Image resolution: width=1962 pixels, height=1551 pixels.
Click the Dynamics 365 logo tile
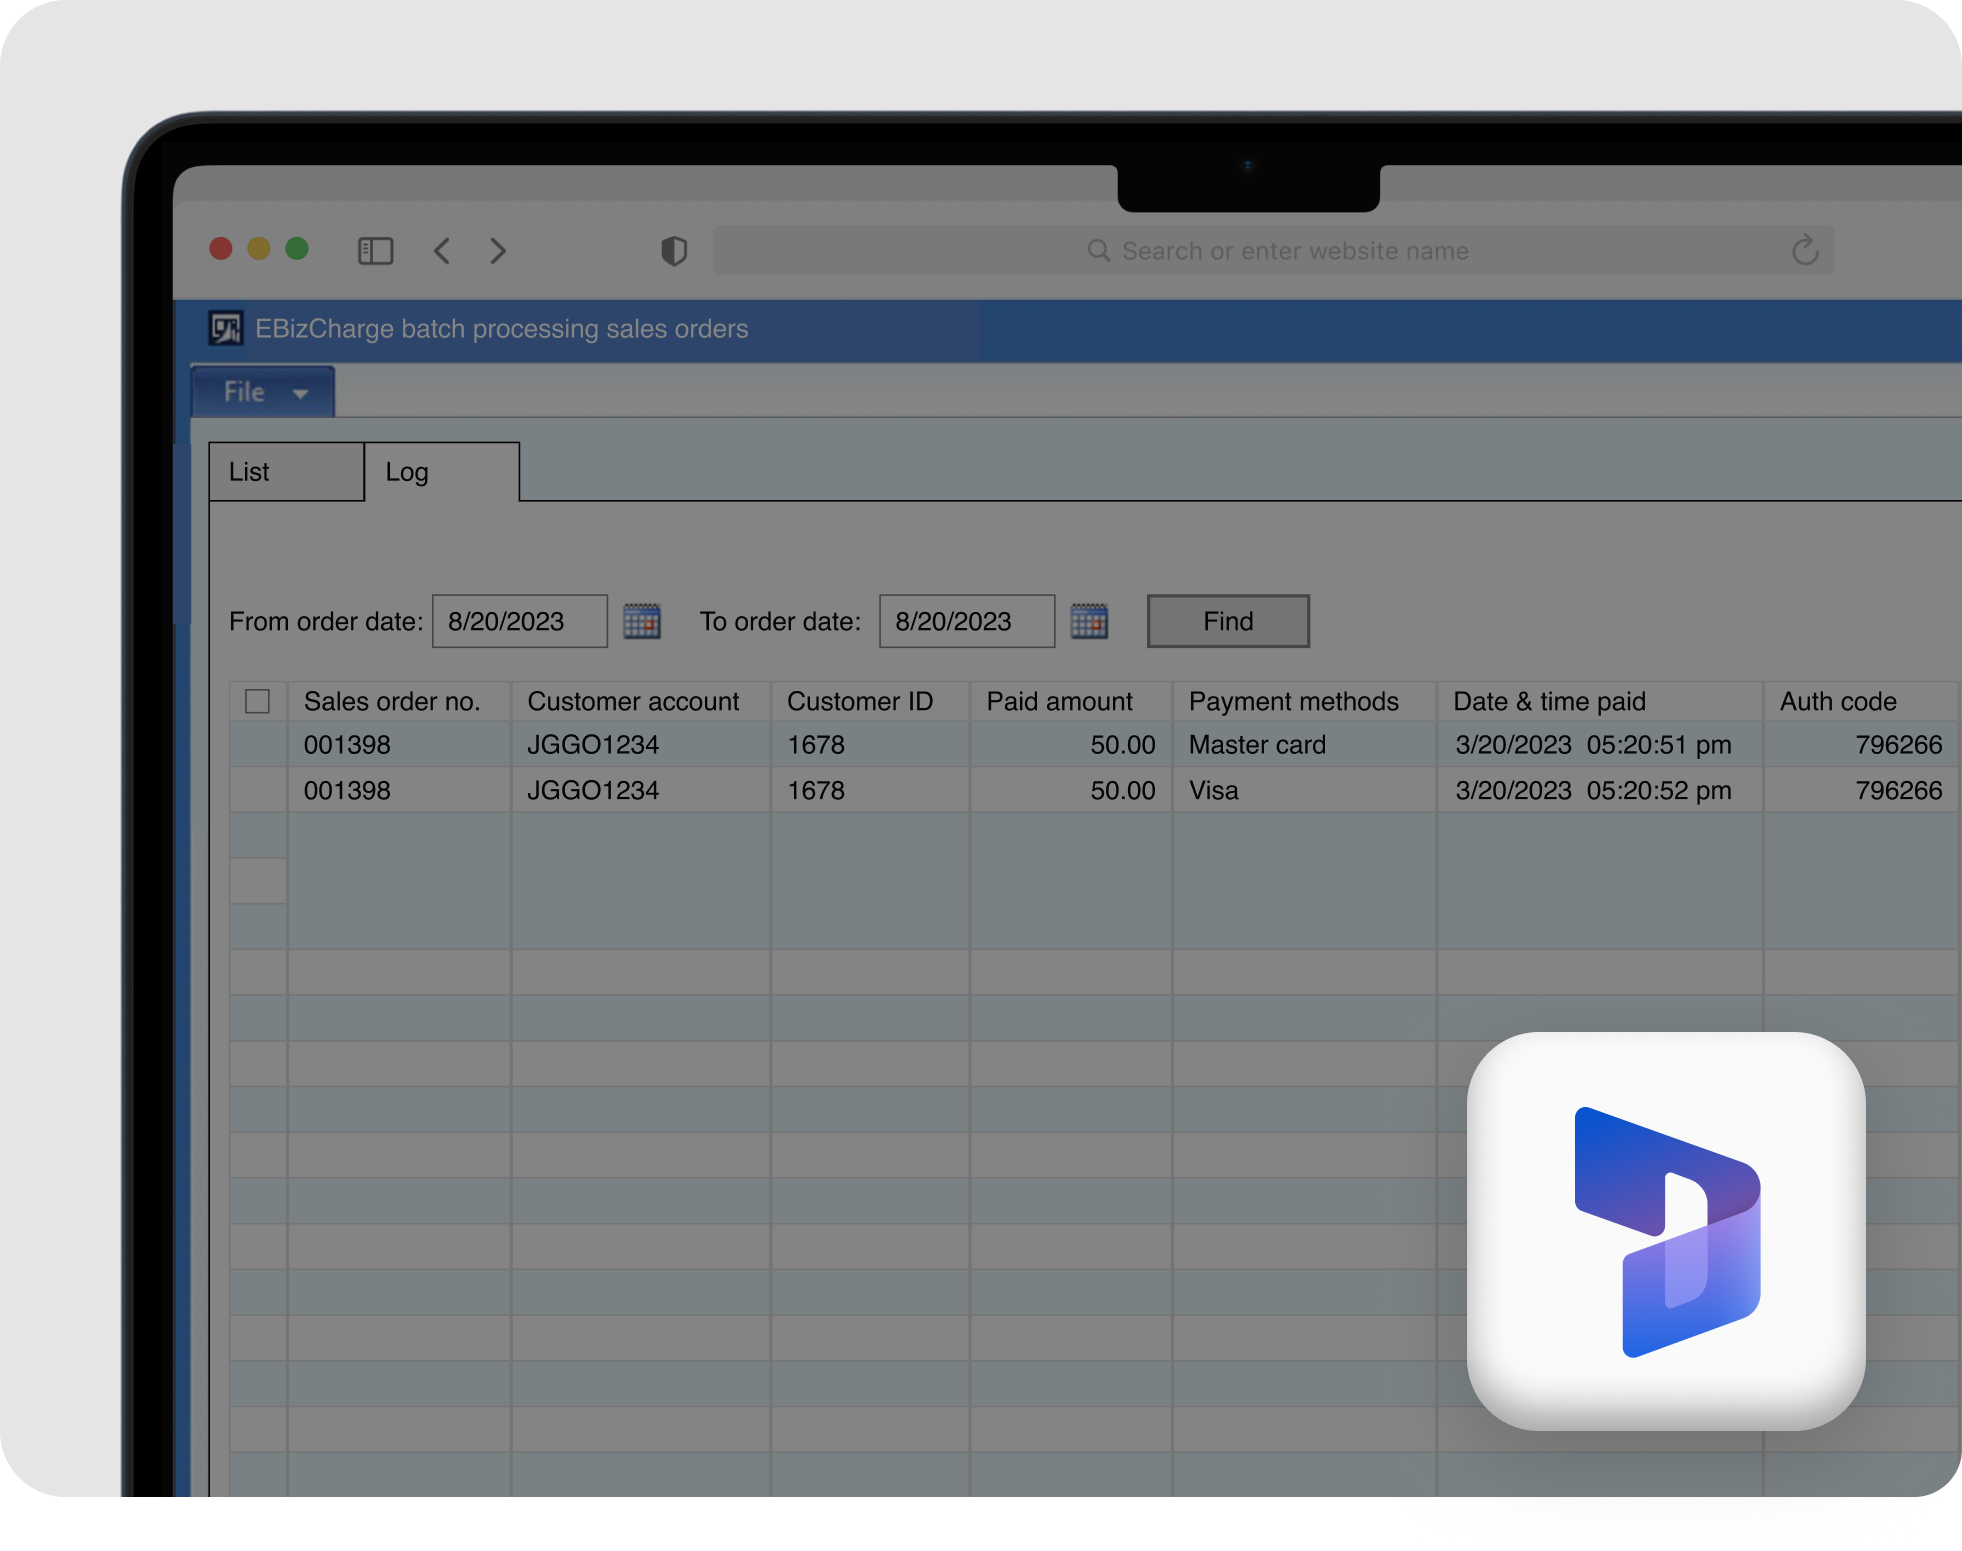[1666, 1231]
